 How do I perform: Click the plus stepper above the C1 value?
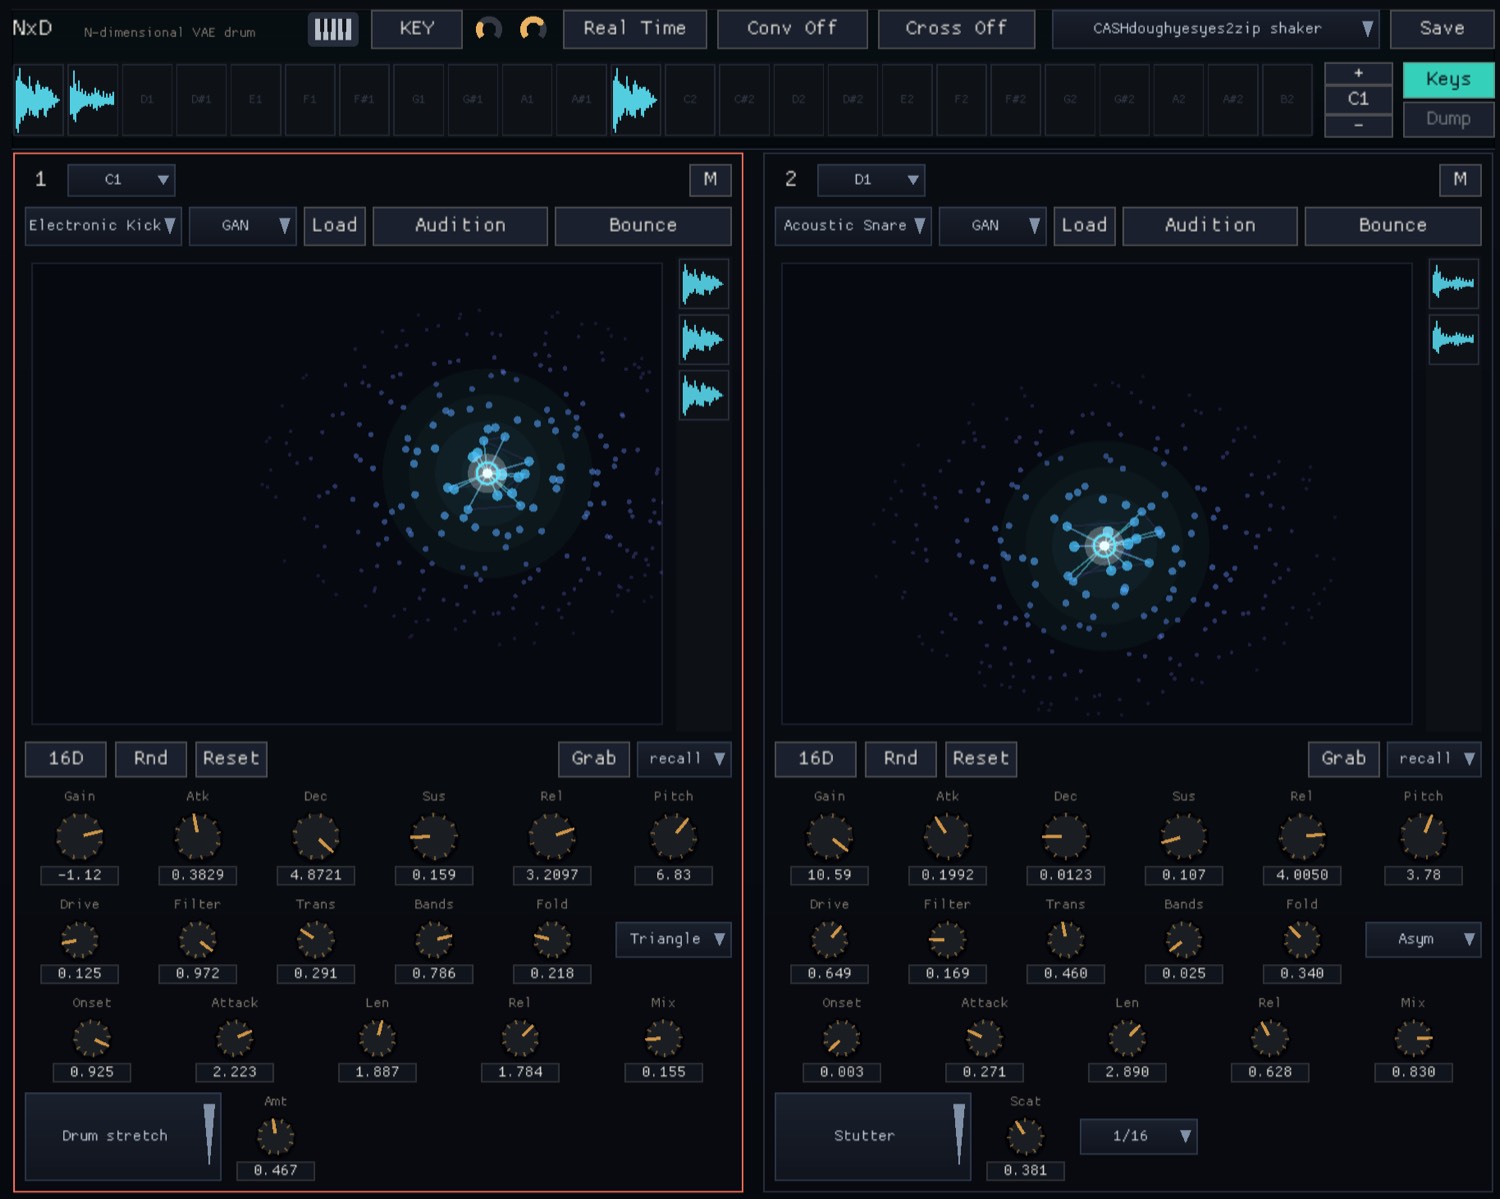pos(1358,73)
